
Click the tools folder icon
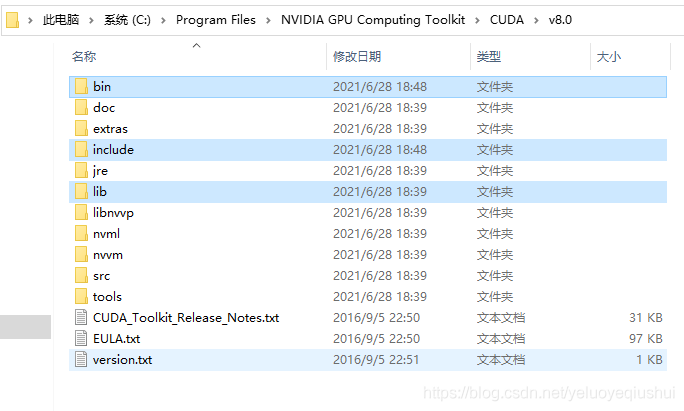tap(81, 296)
